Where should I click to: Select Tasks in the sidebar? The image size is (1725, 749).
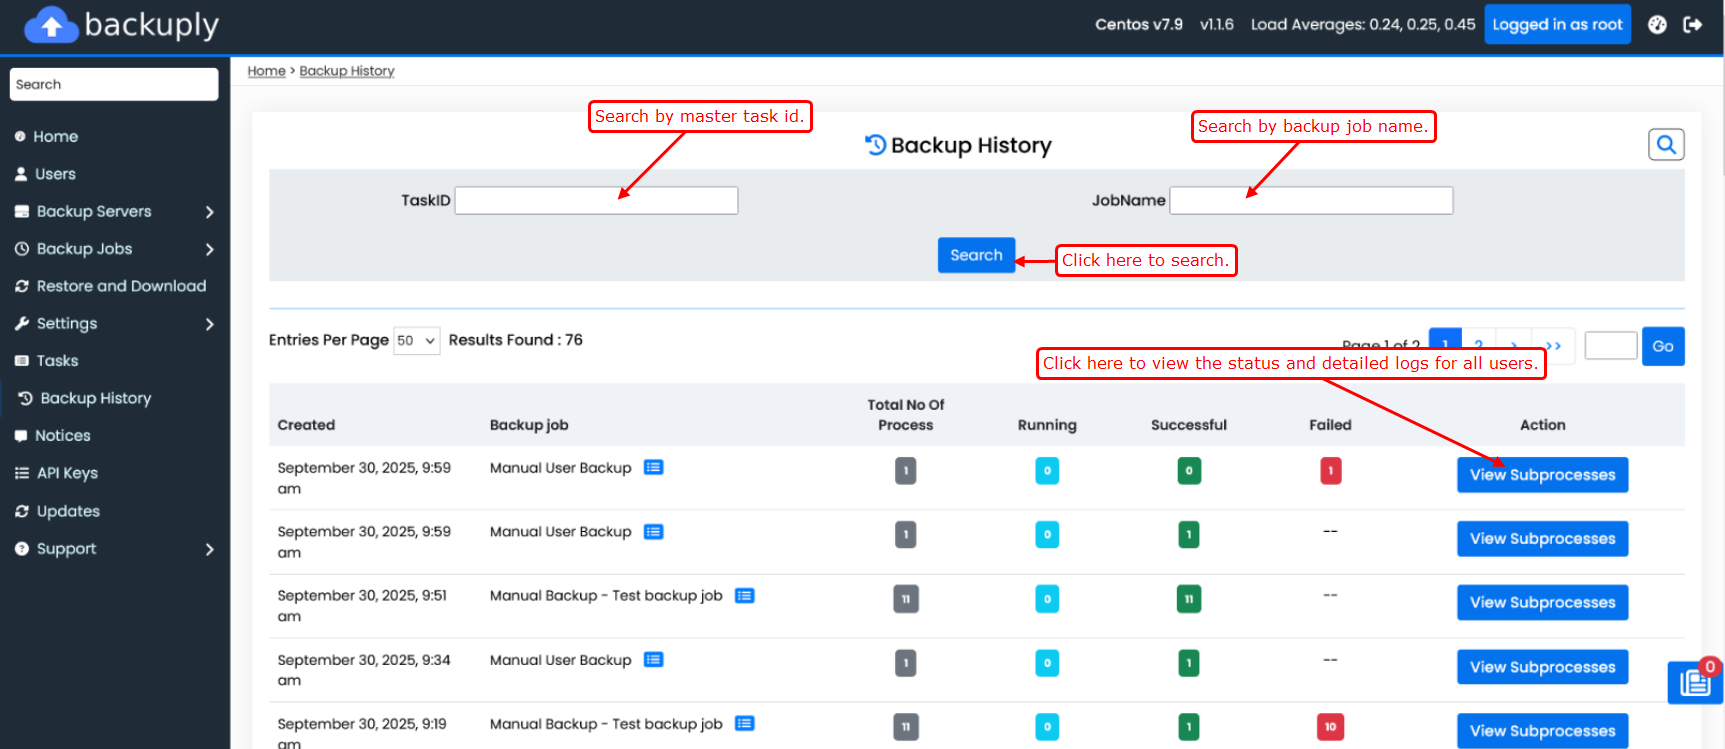coord(57,361)
